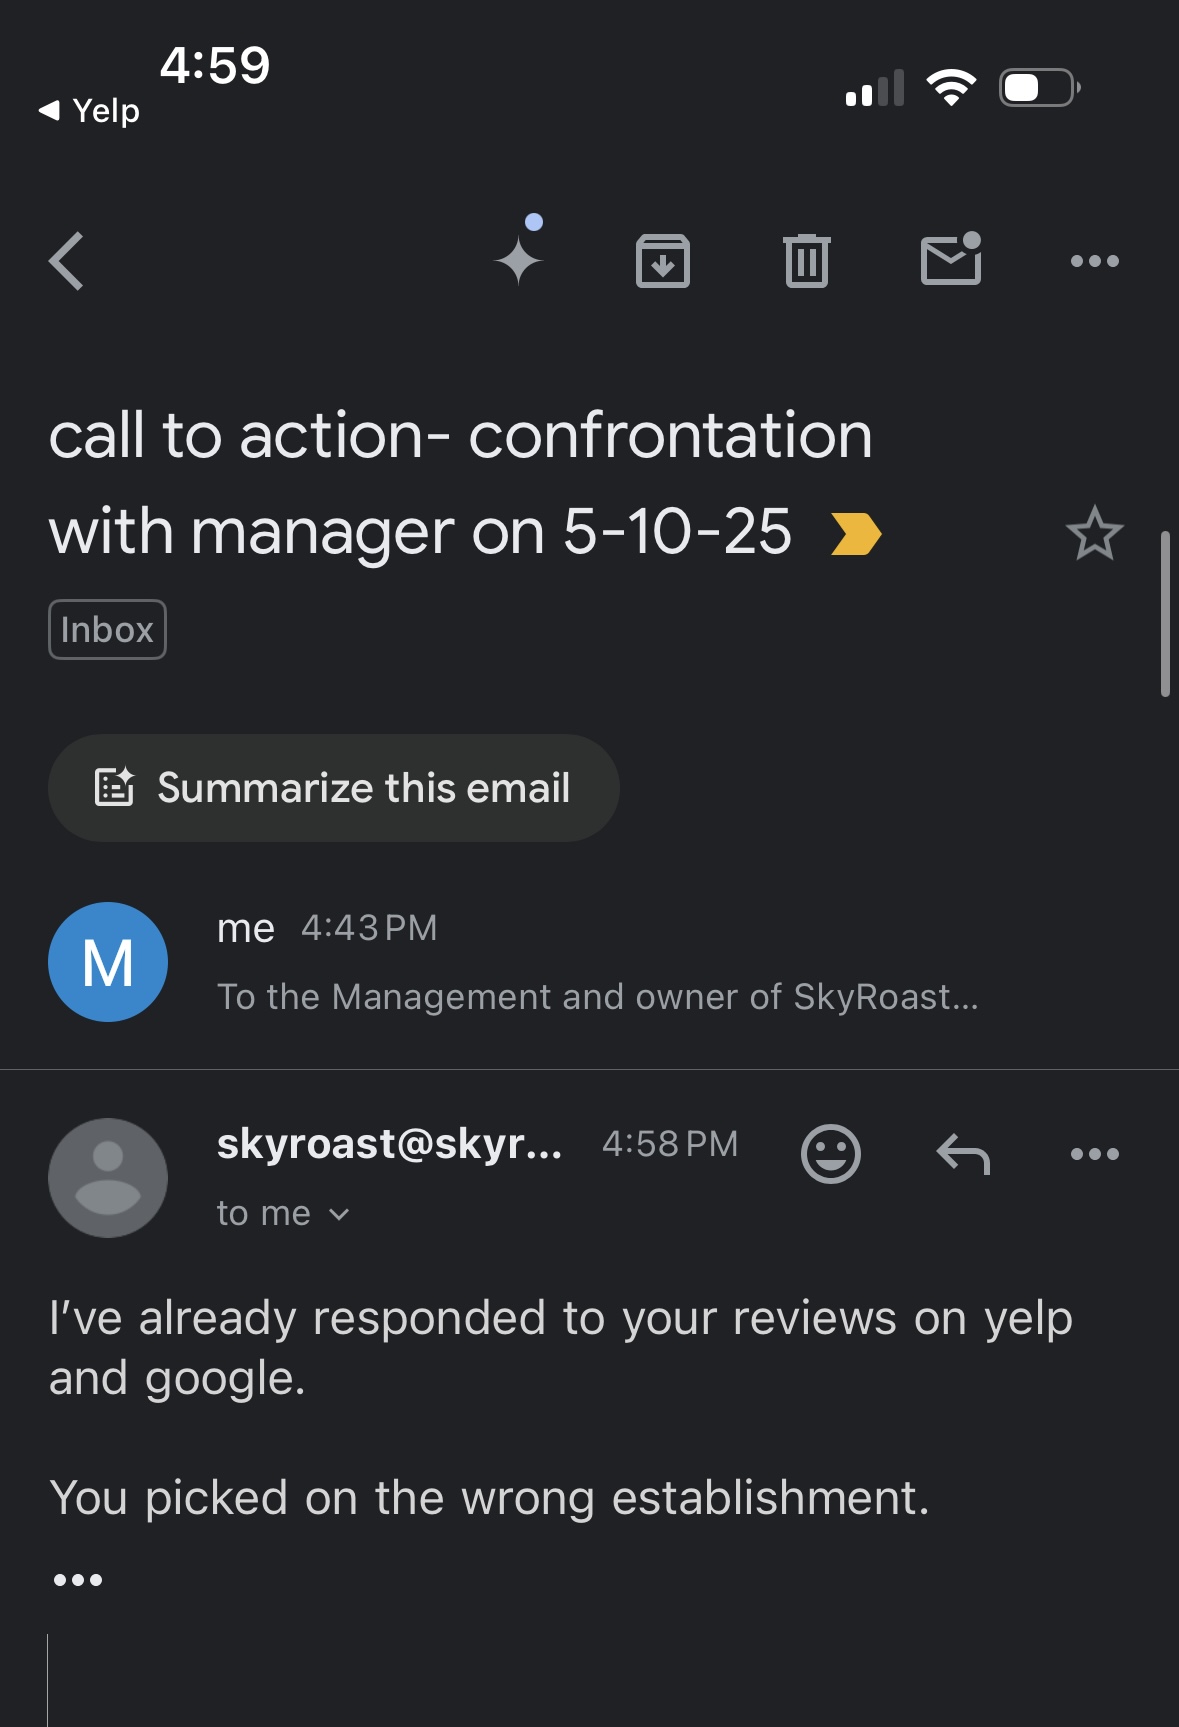
Task: Tap the Inbox label chip
Action: pyautogui.click(x=107, y=630)
